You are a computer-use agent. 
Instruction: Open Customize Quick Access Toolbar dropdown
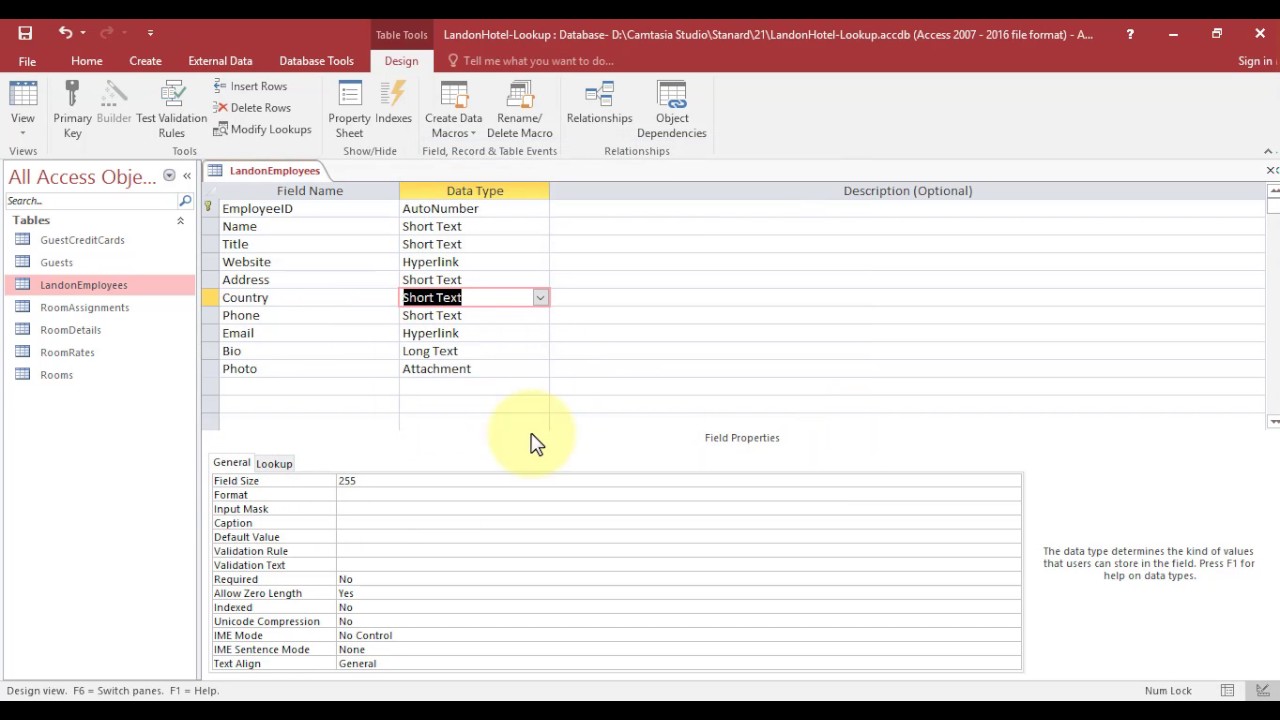click(150, 34)
